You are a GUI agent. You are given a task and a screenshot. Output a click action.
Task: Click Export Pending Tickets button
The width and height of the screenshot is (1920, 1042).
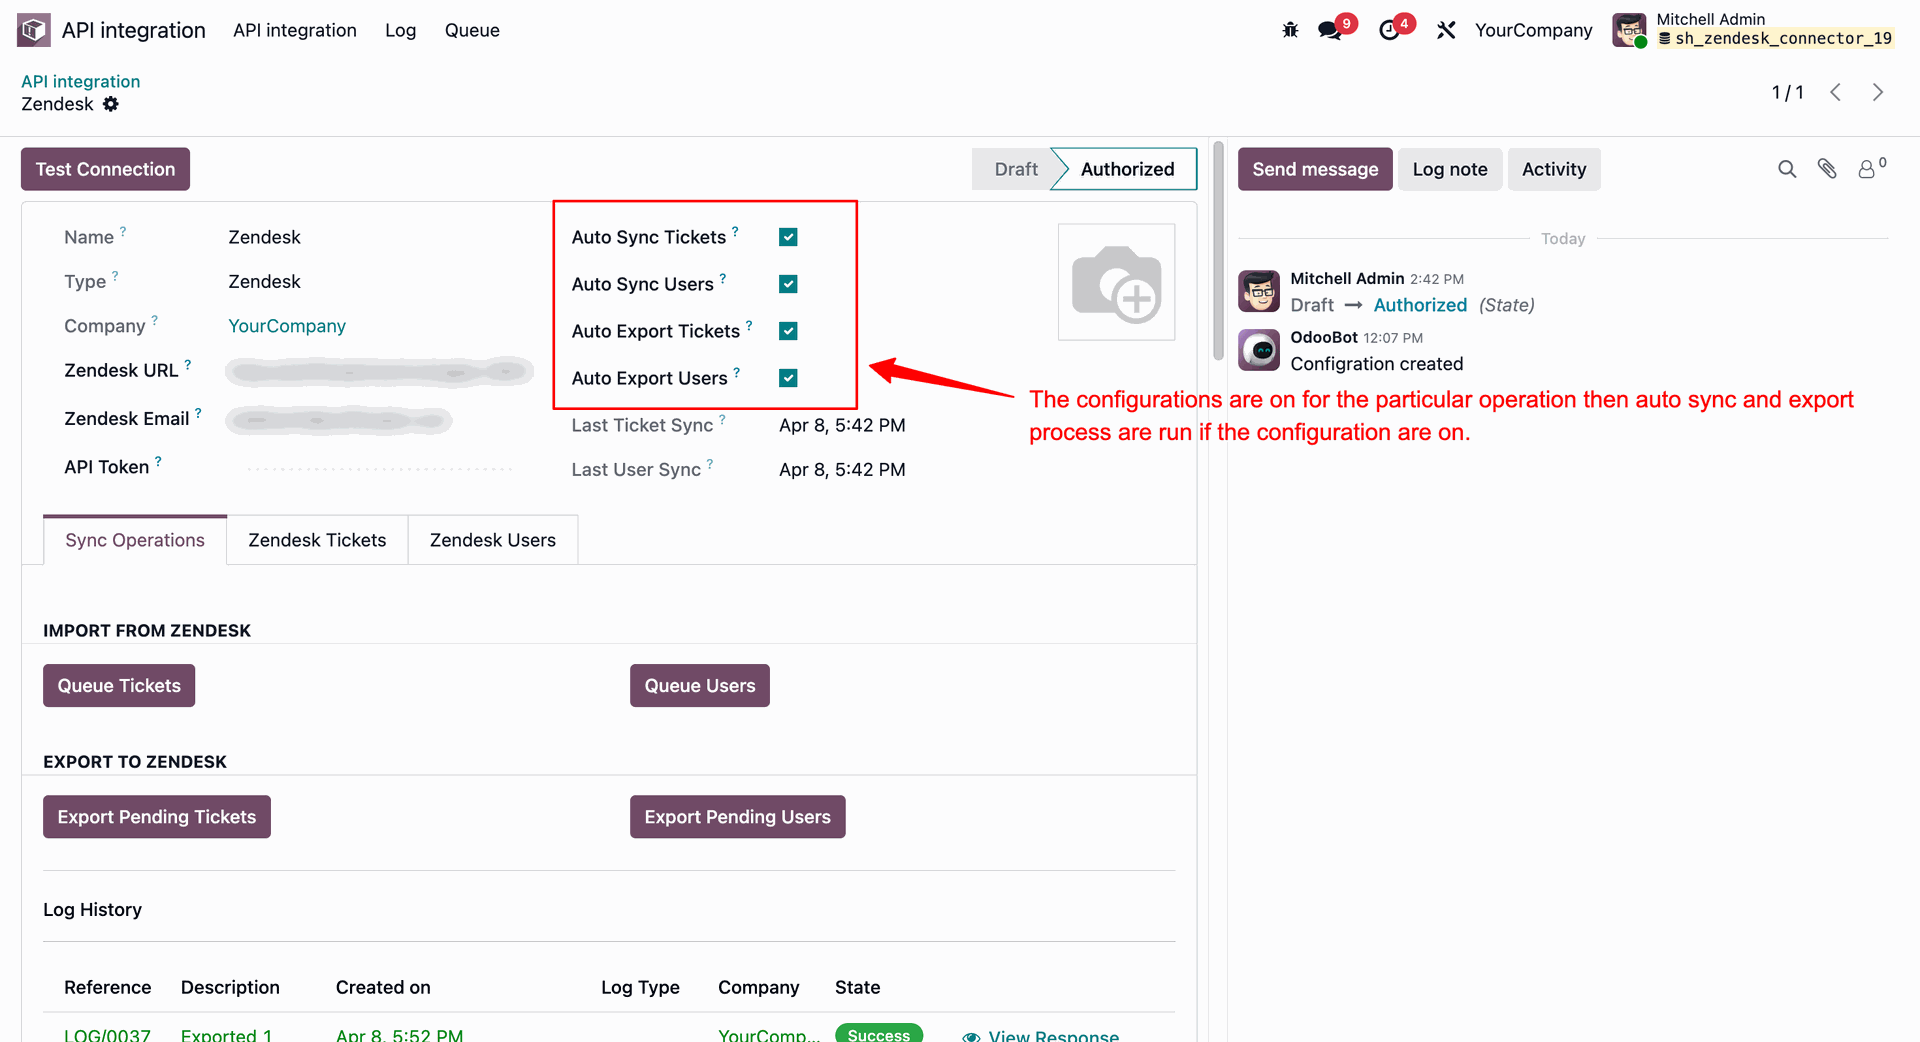click(157, 817)
